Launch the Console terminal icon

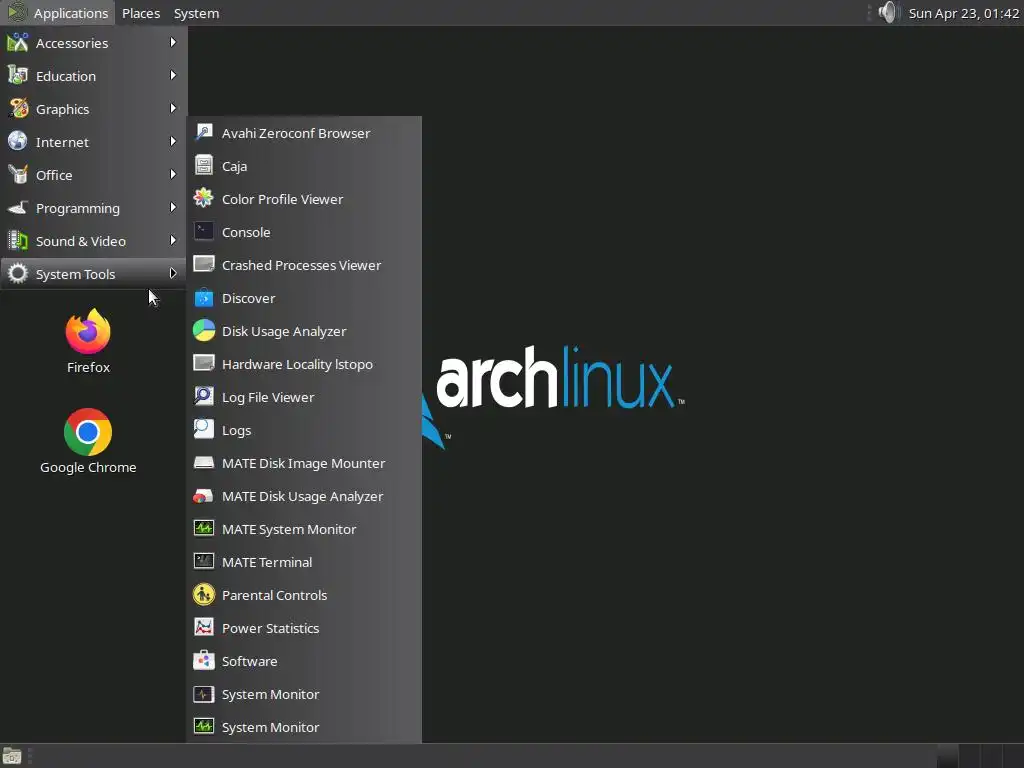[x=204, y=232]
